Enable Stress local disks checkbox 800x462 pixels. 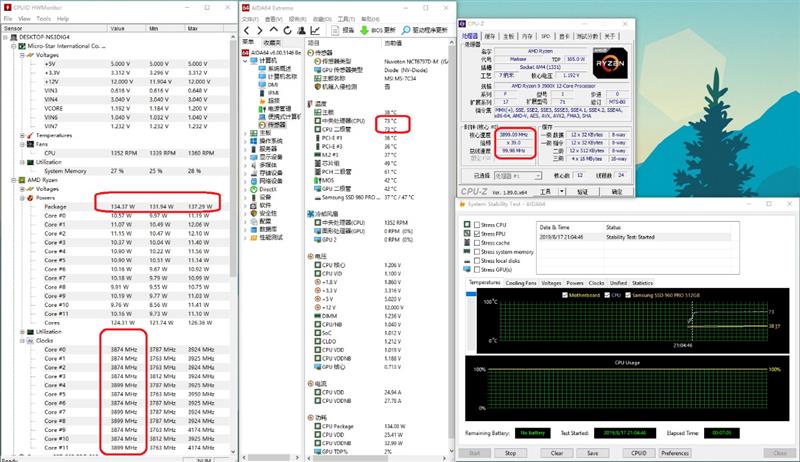click(x=477, y=261)
